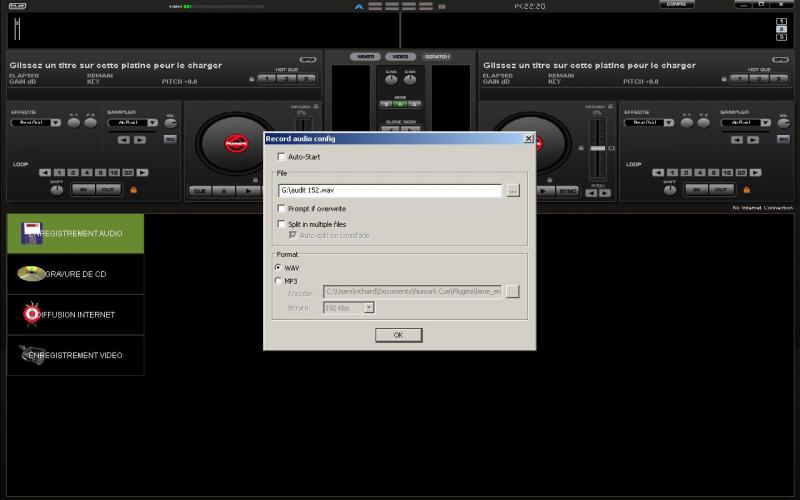This screenshot has width=800, height=500.
Task: Click the file path field G:\audit 152.wav
Action: [x=390, y=190]
